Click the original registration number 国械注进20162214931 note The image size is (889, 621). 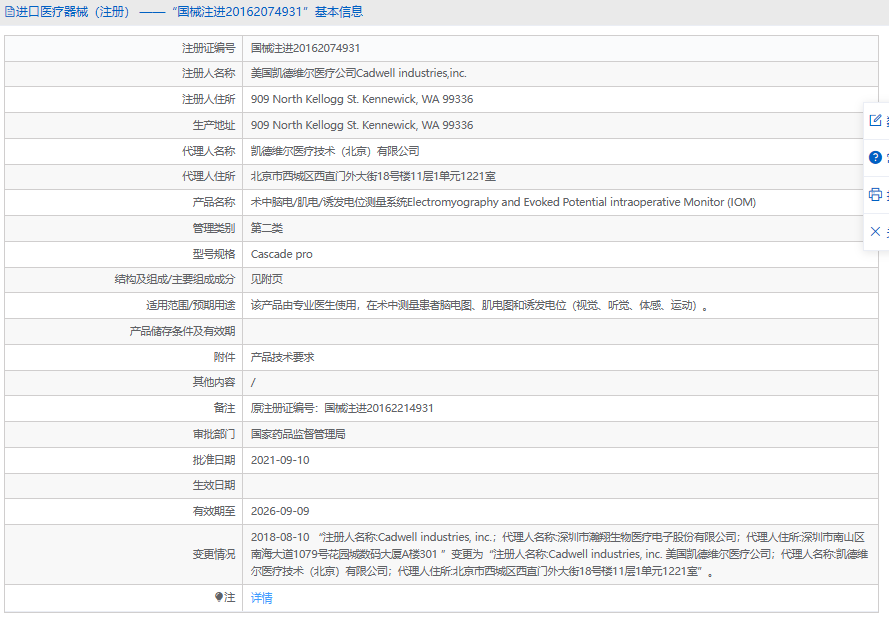click(342, 408)
